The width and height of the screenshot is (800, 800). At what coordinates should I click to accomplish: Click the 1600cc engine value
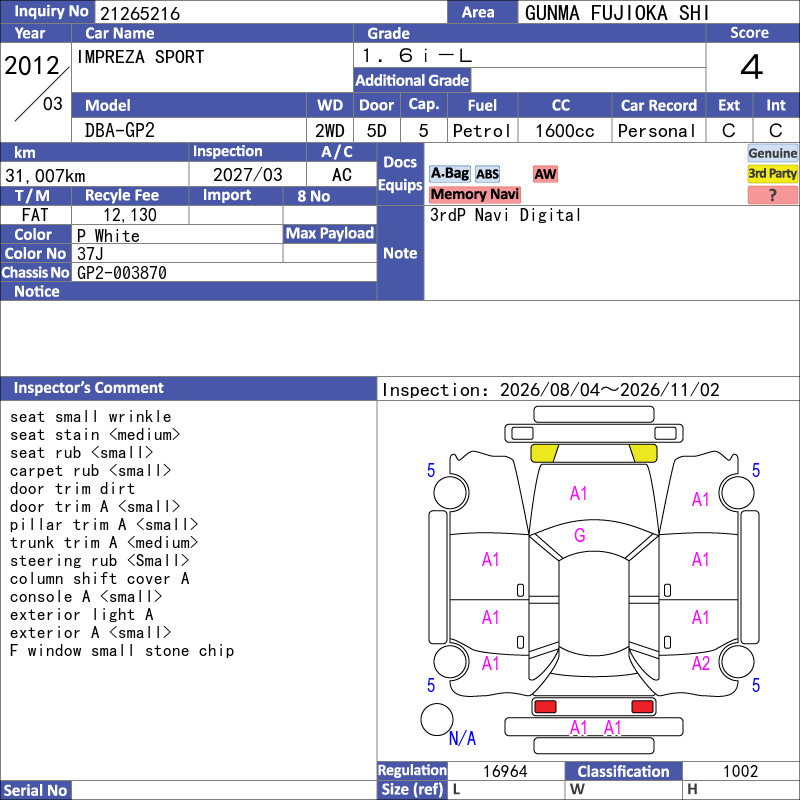pyautogui.click(x=564, y=131)
